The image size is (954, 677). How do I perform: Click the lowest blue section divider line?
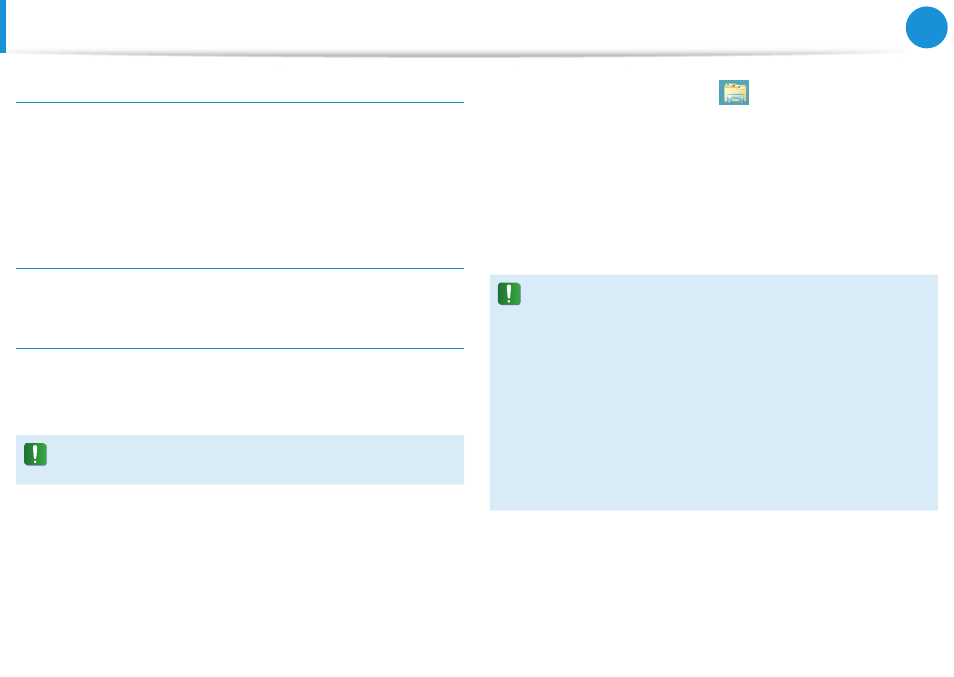point(240,349)
